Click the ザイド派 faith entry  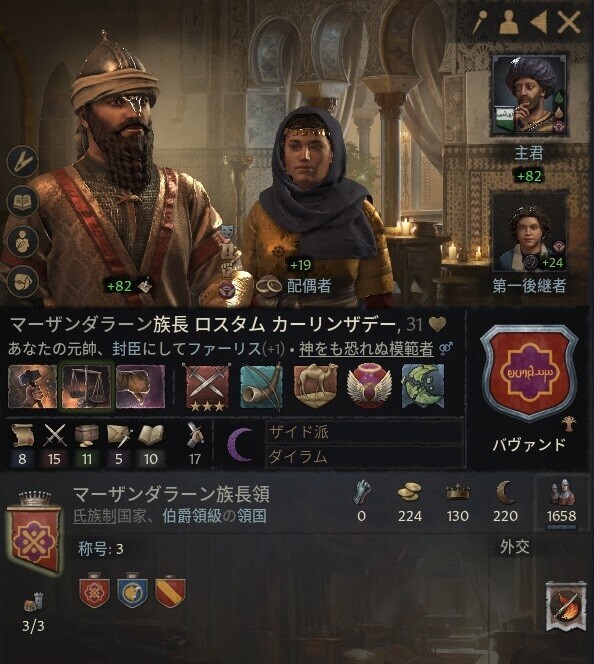pyautogui.click(x=364, y=432)
